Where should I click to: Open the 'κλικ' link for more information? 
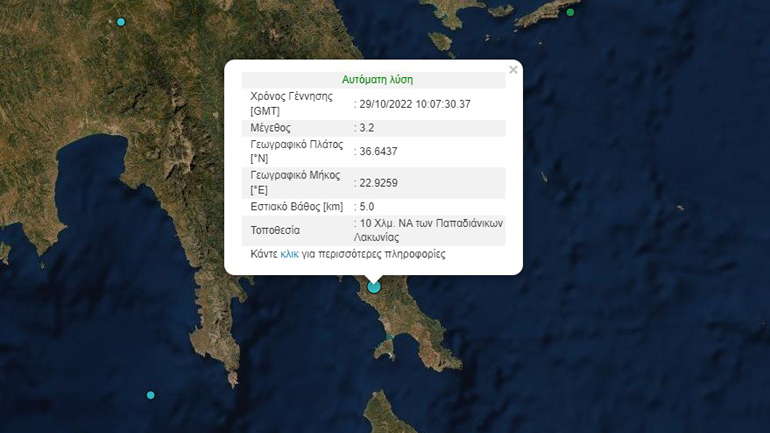(x=289, y=254)
